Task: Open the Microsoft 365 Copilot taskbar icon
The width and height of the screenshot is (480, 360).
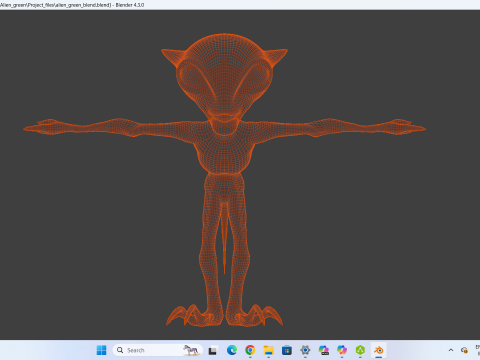Action: (x=323, y=350)
